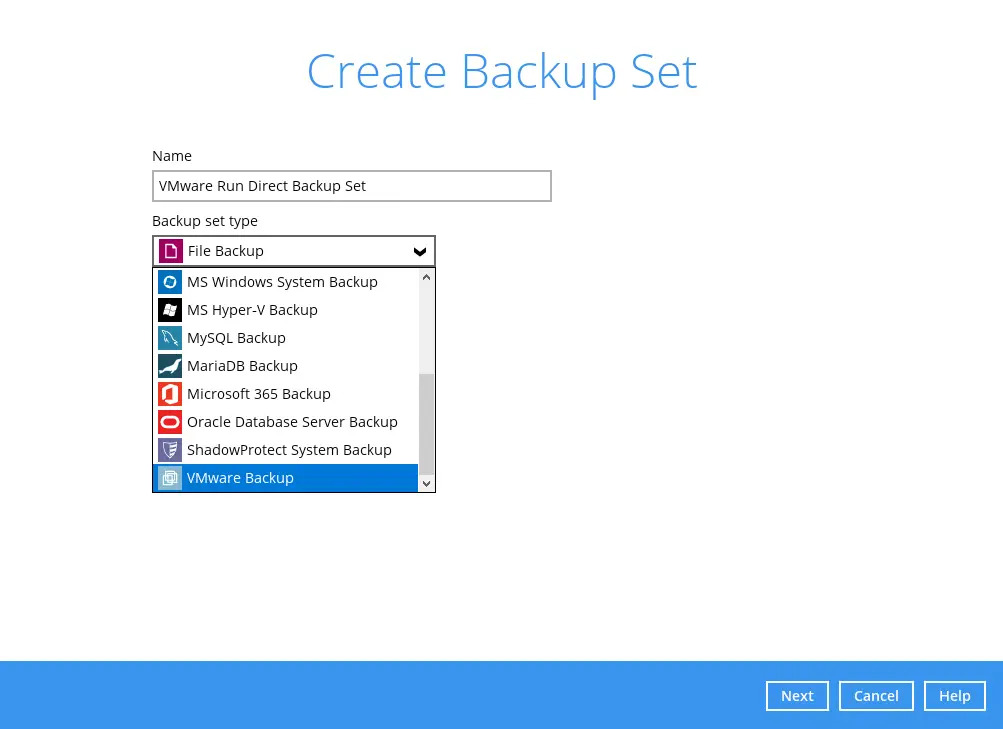The image size is (1003, 729).
Task: Click the MS Hyper-V Backup icon
Action: 170,310
